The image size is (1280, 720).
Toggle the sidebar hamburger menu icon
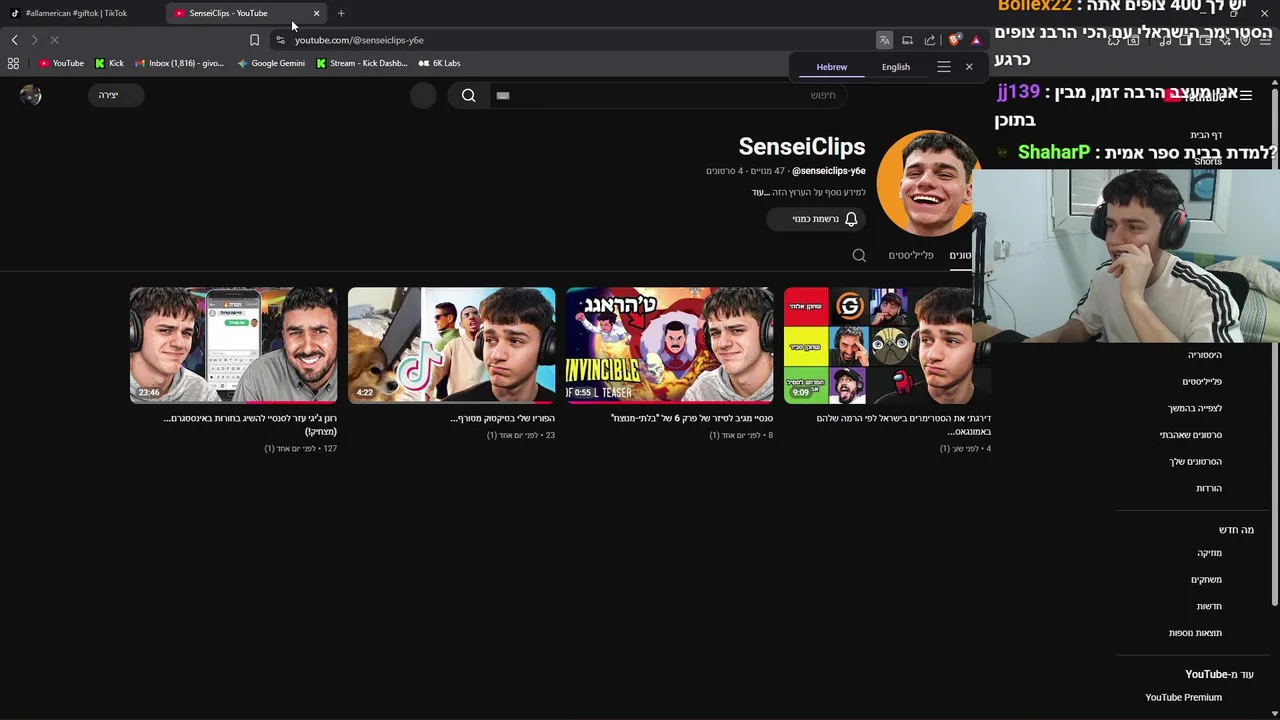1246,95
